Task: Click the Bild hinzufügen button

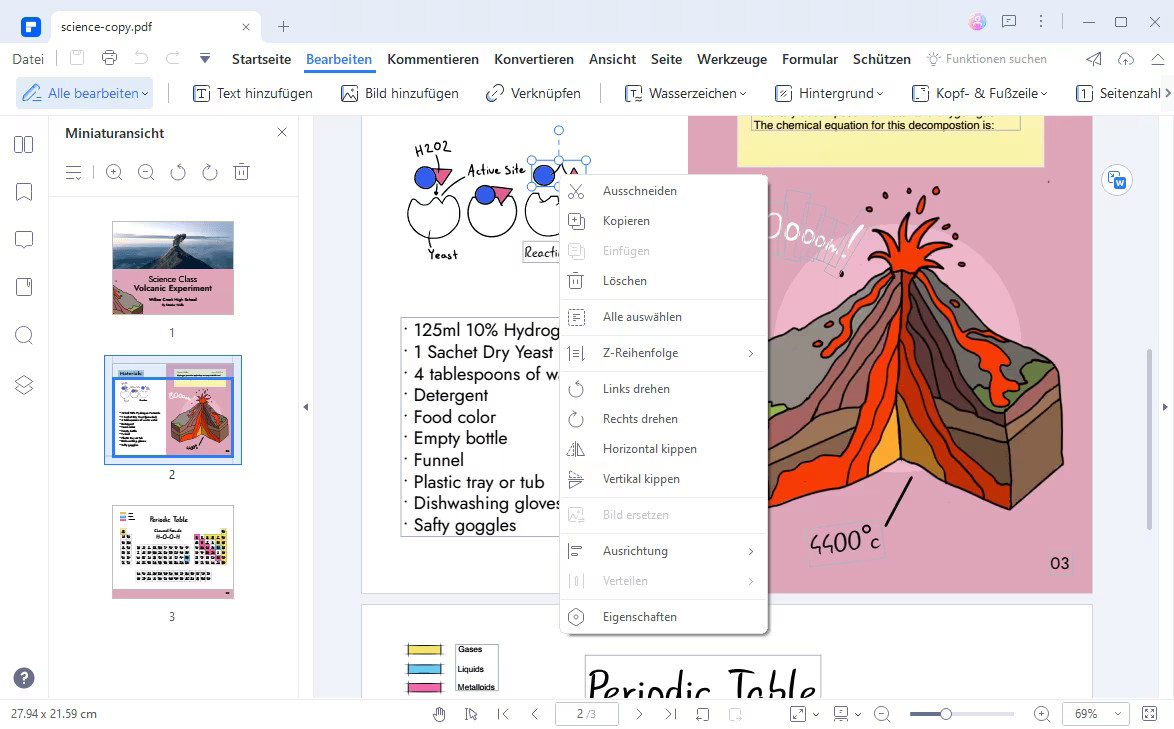Action: 399,93
